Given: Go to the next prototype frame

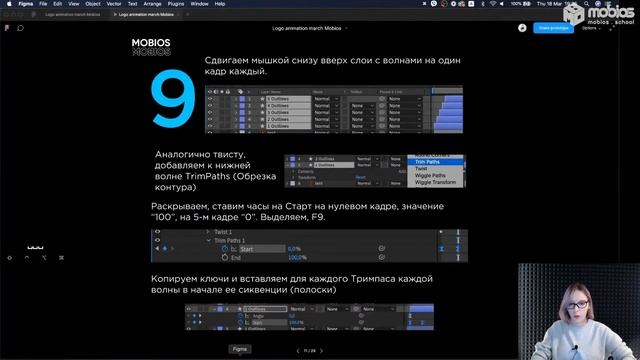Looking at the screenshot, I should [x=322, y=351].
